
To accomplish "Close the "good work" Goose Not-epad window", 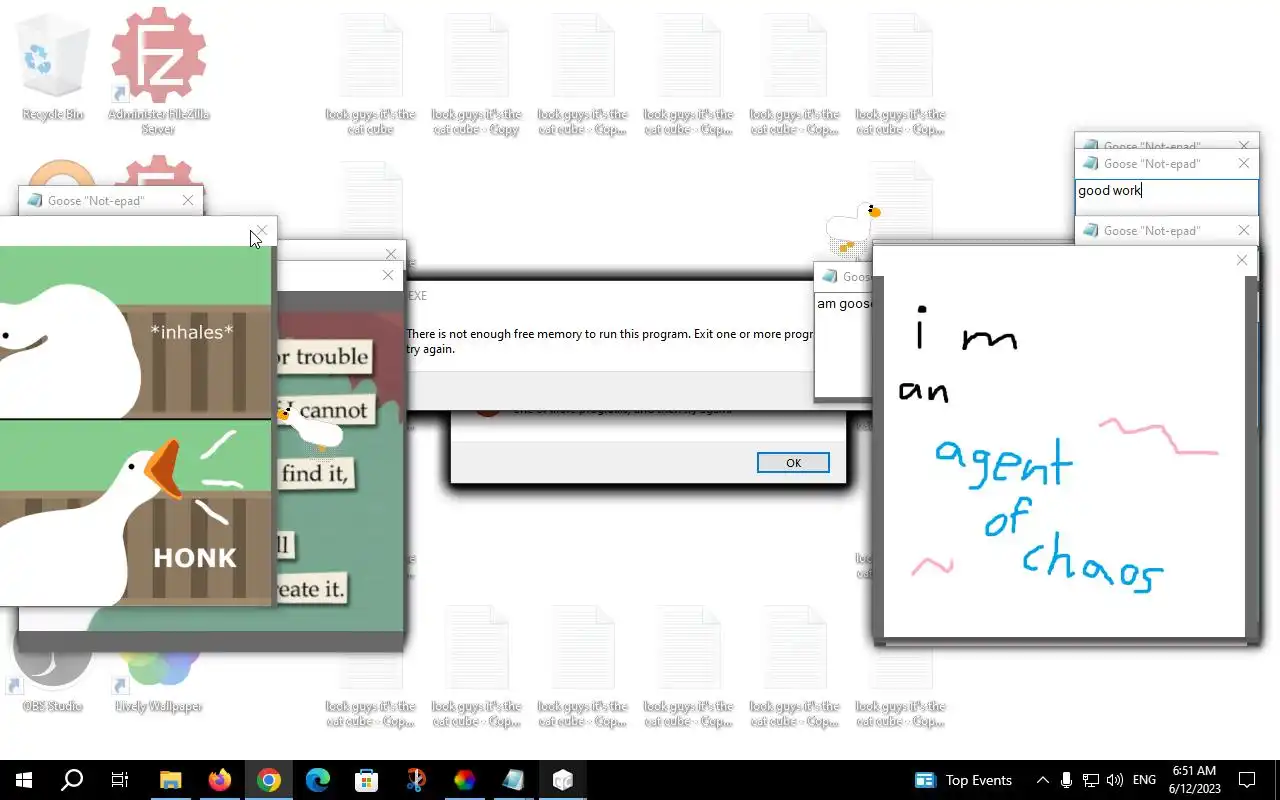I will (x=1244, y=163).
